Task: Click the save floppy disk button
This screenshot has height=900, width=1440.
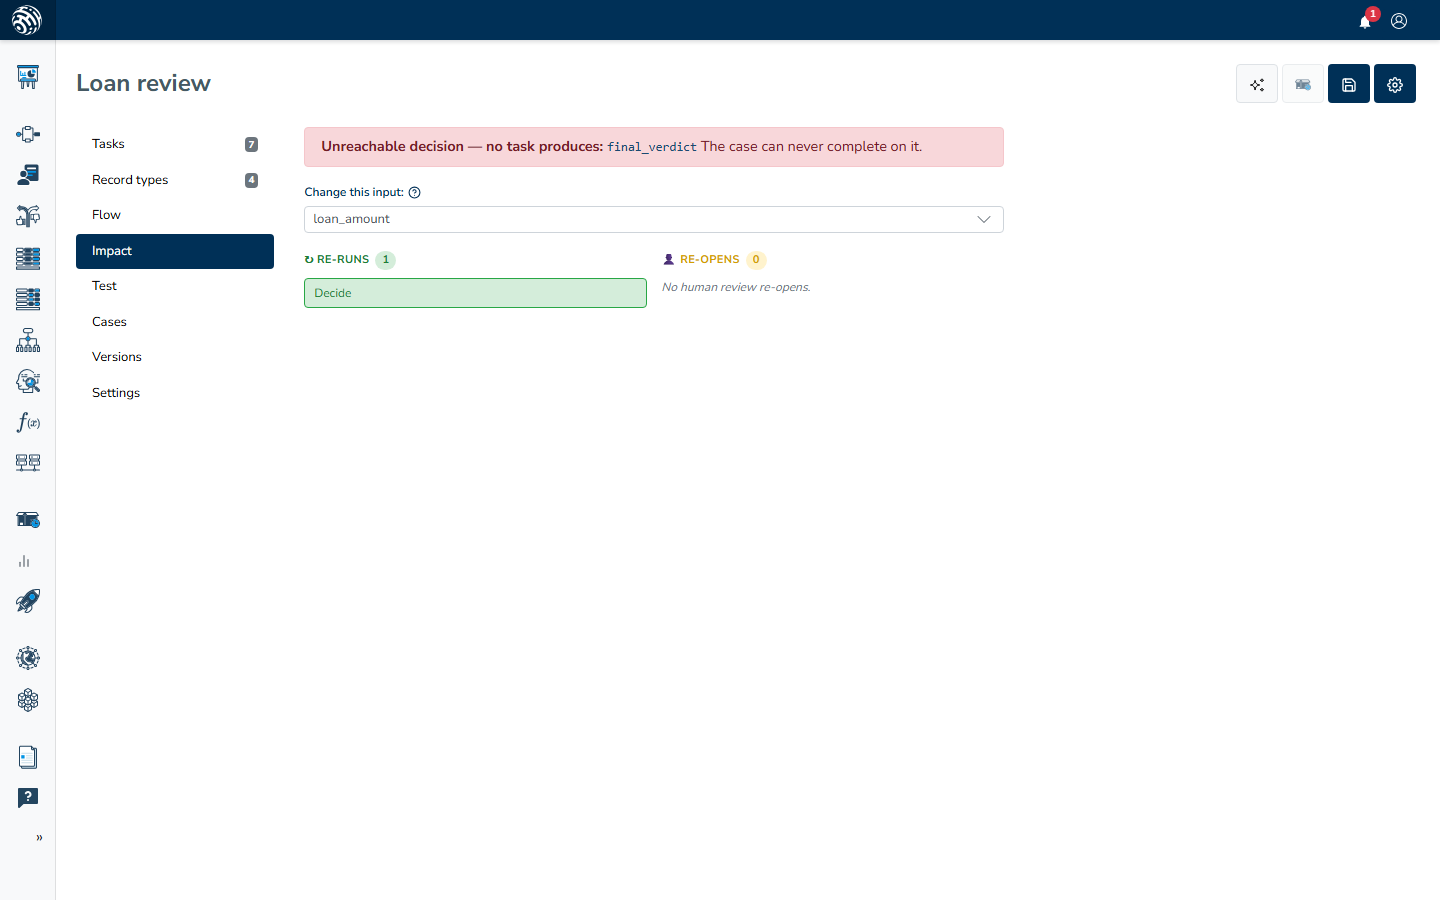Action: [1349, 84]
